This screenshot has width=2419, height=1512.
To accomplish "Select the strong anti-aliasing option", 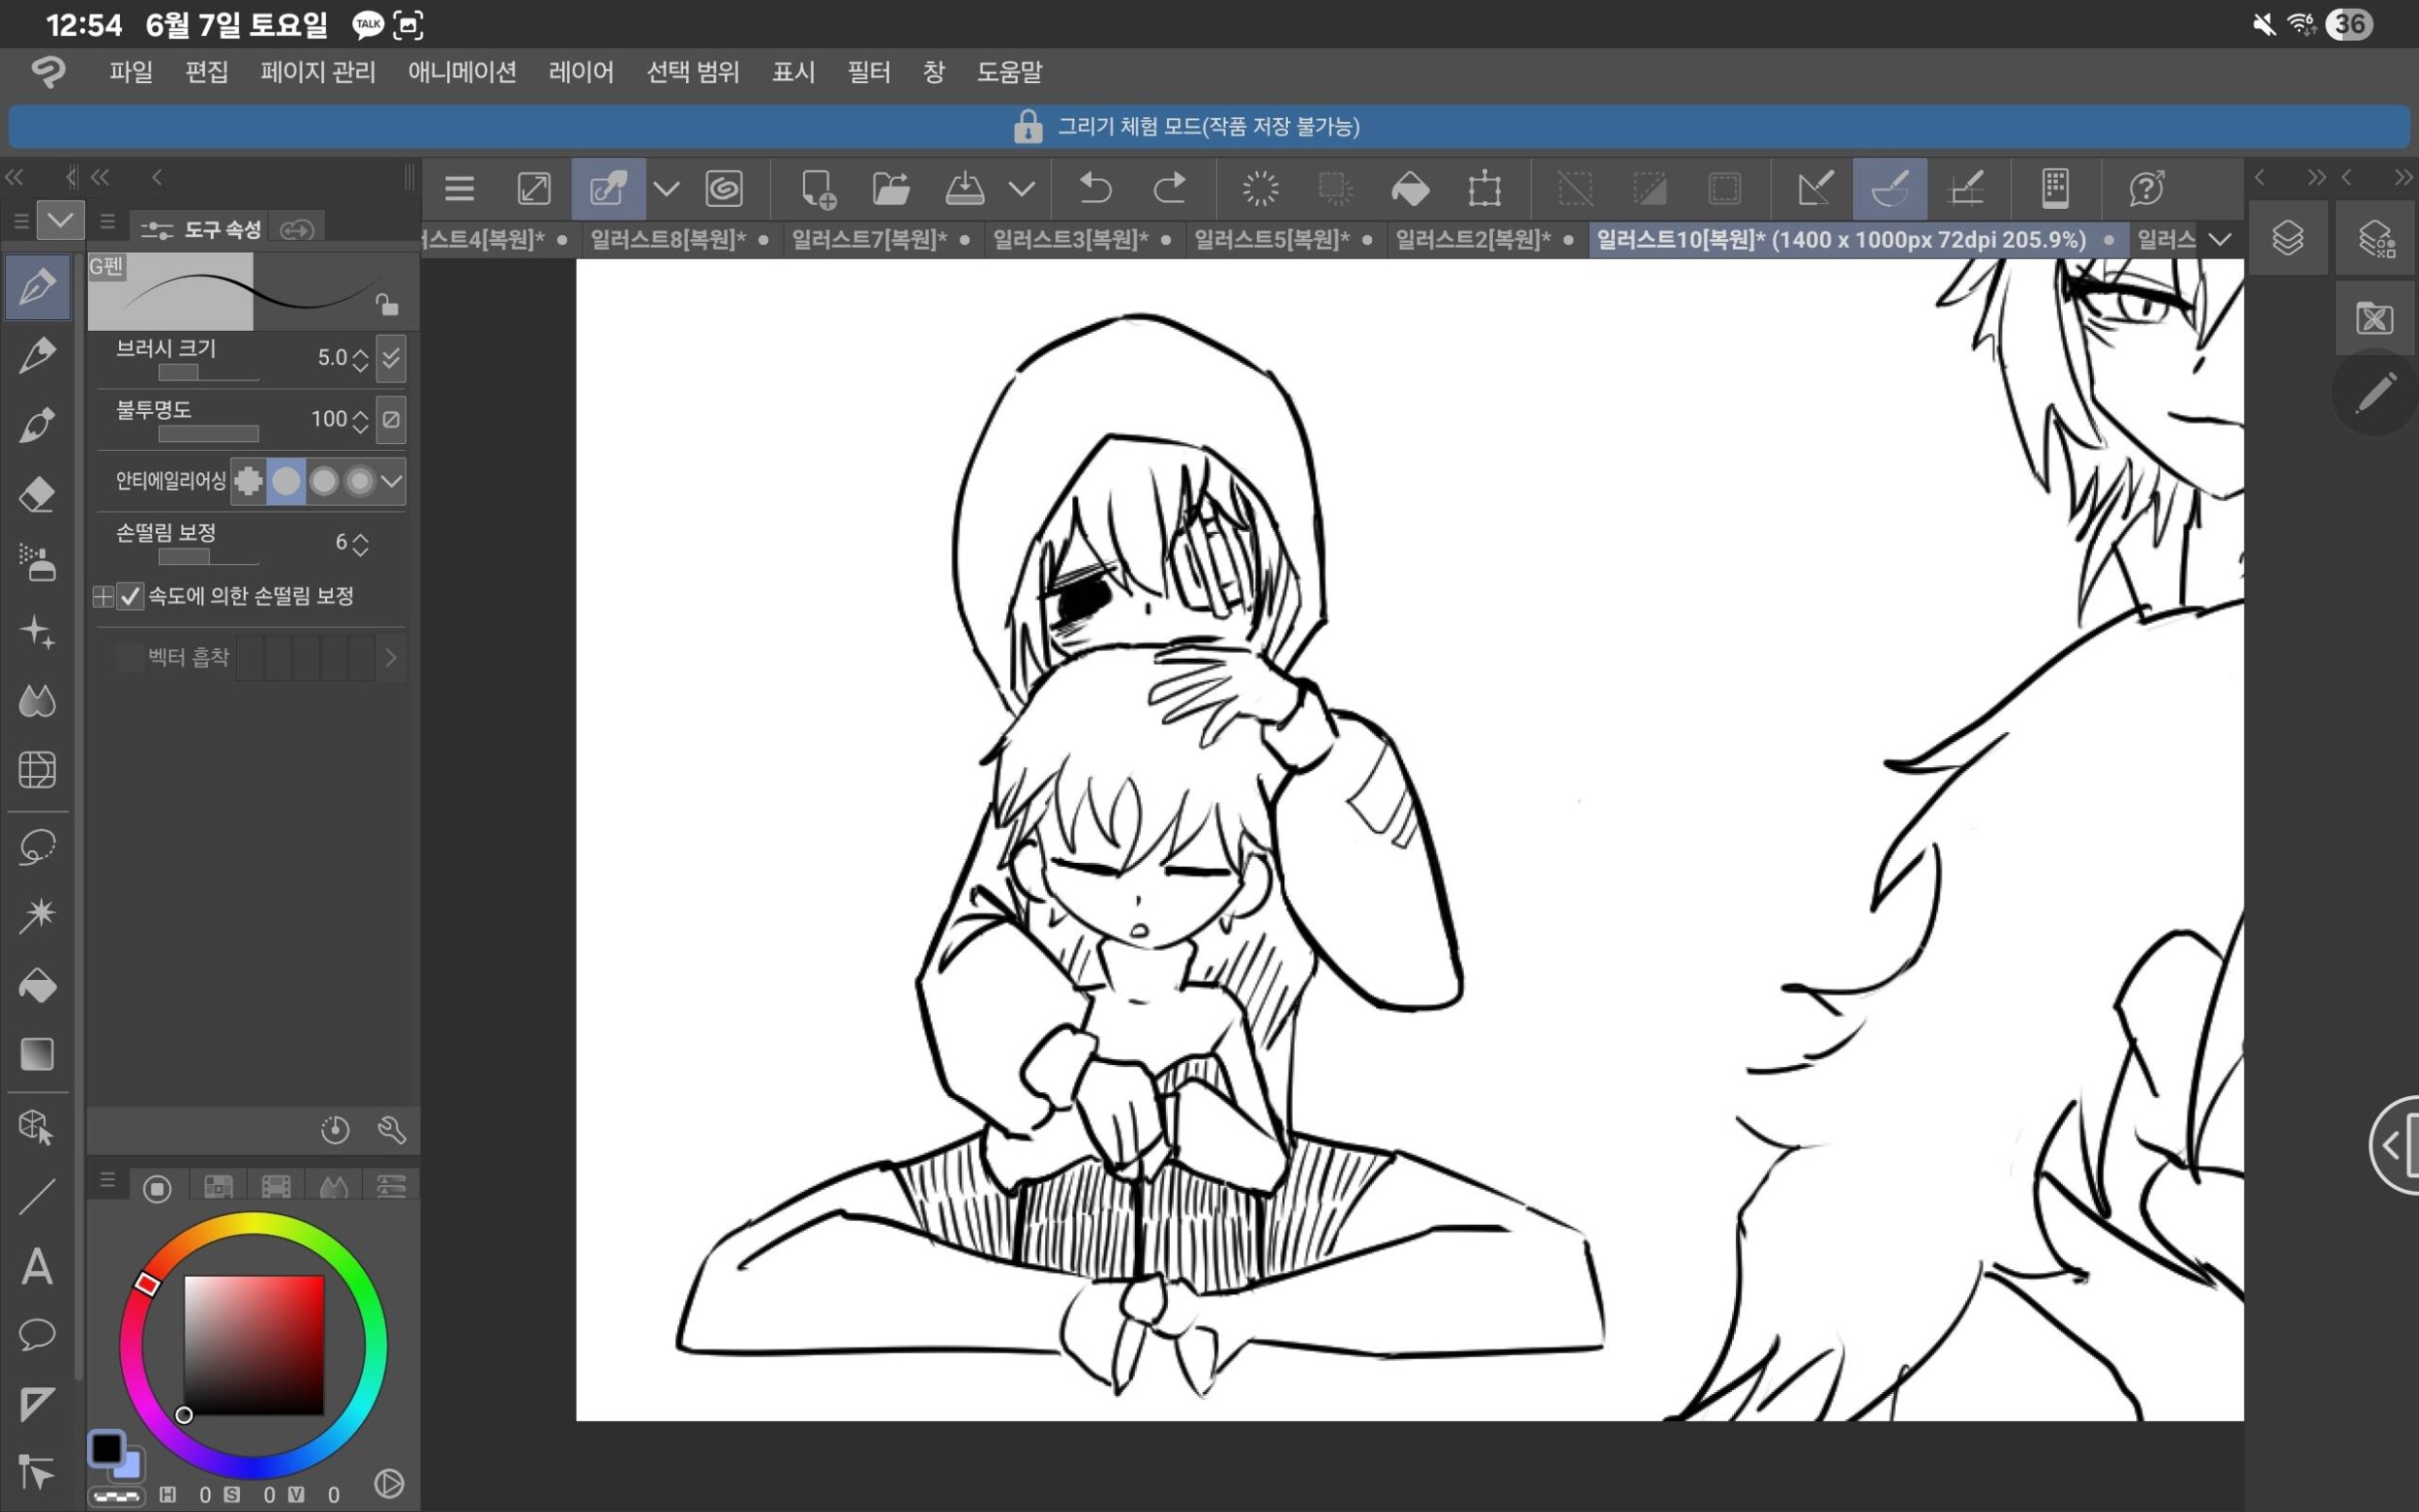I will coord(359,482).
